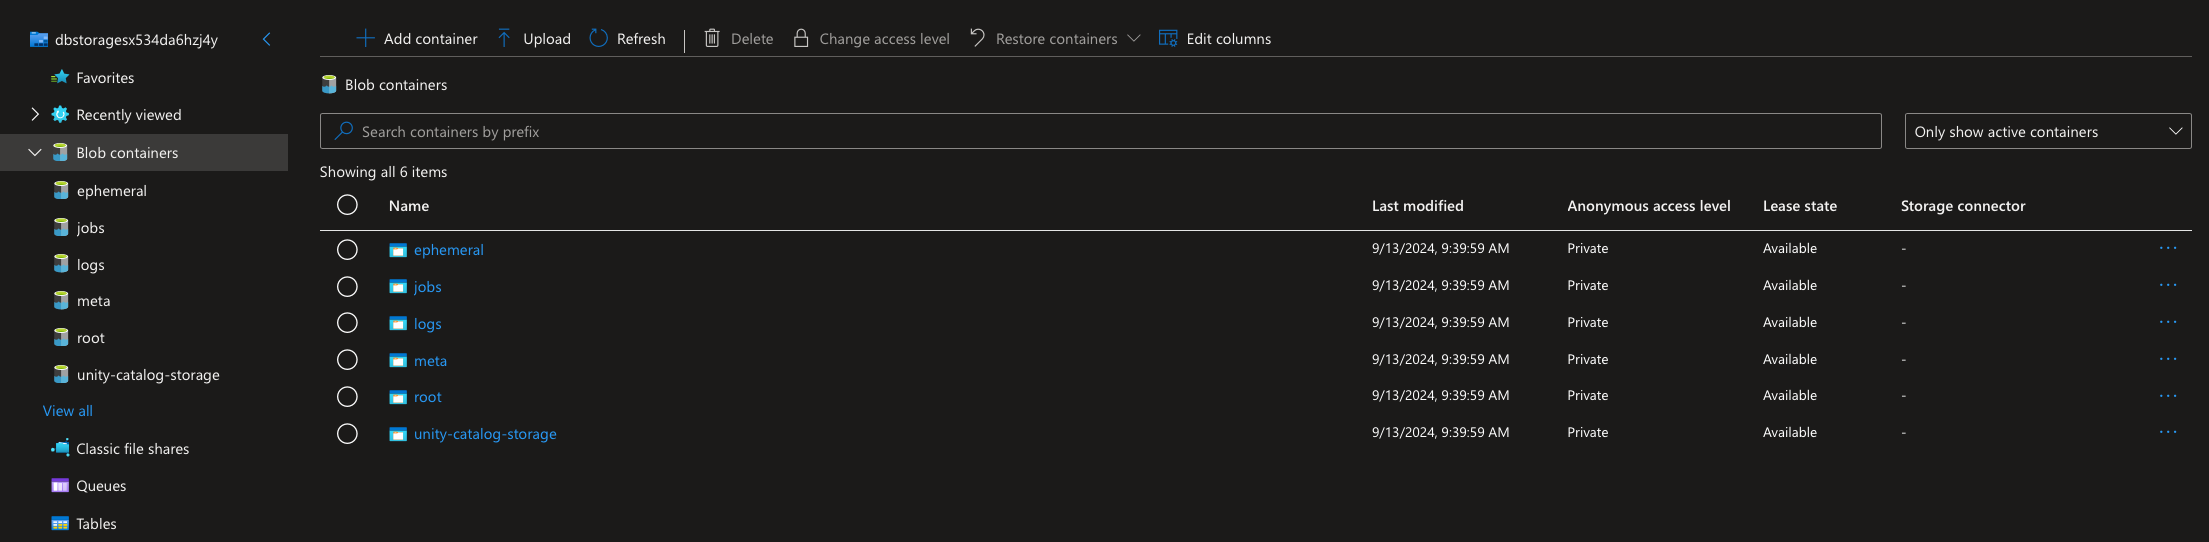The image size is (2209, 542).
Task: Select the logs container row radio button
Action: (347, 323)
